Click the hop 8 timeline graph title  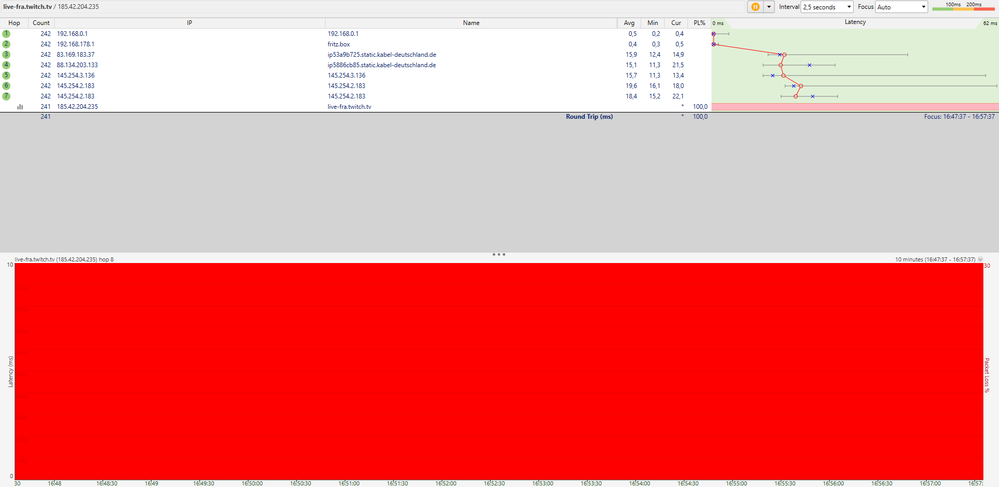[x=64, y=260]
